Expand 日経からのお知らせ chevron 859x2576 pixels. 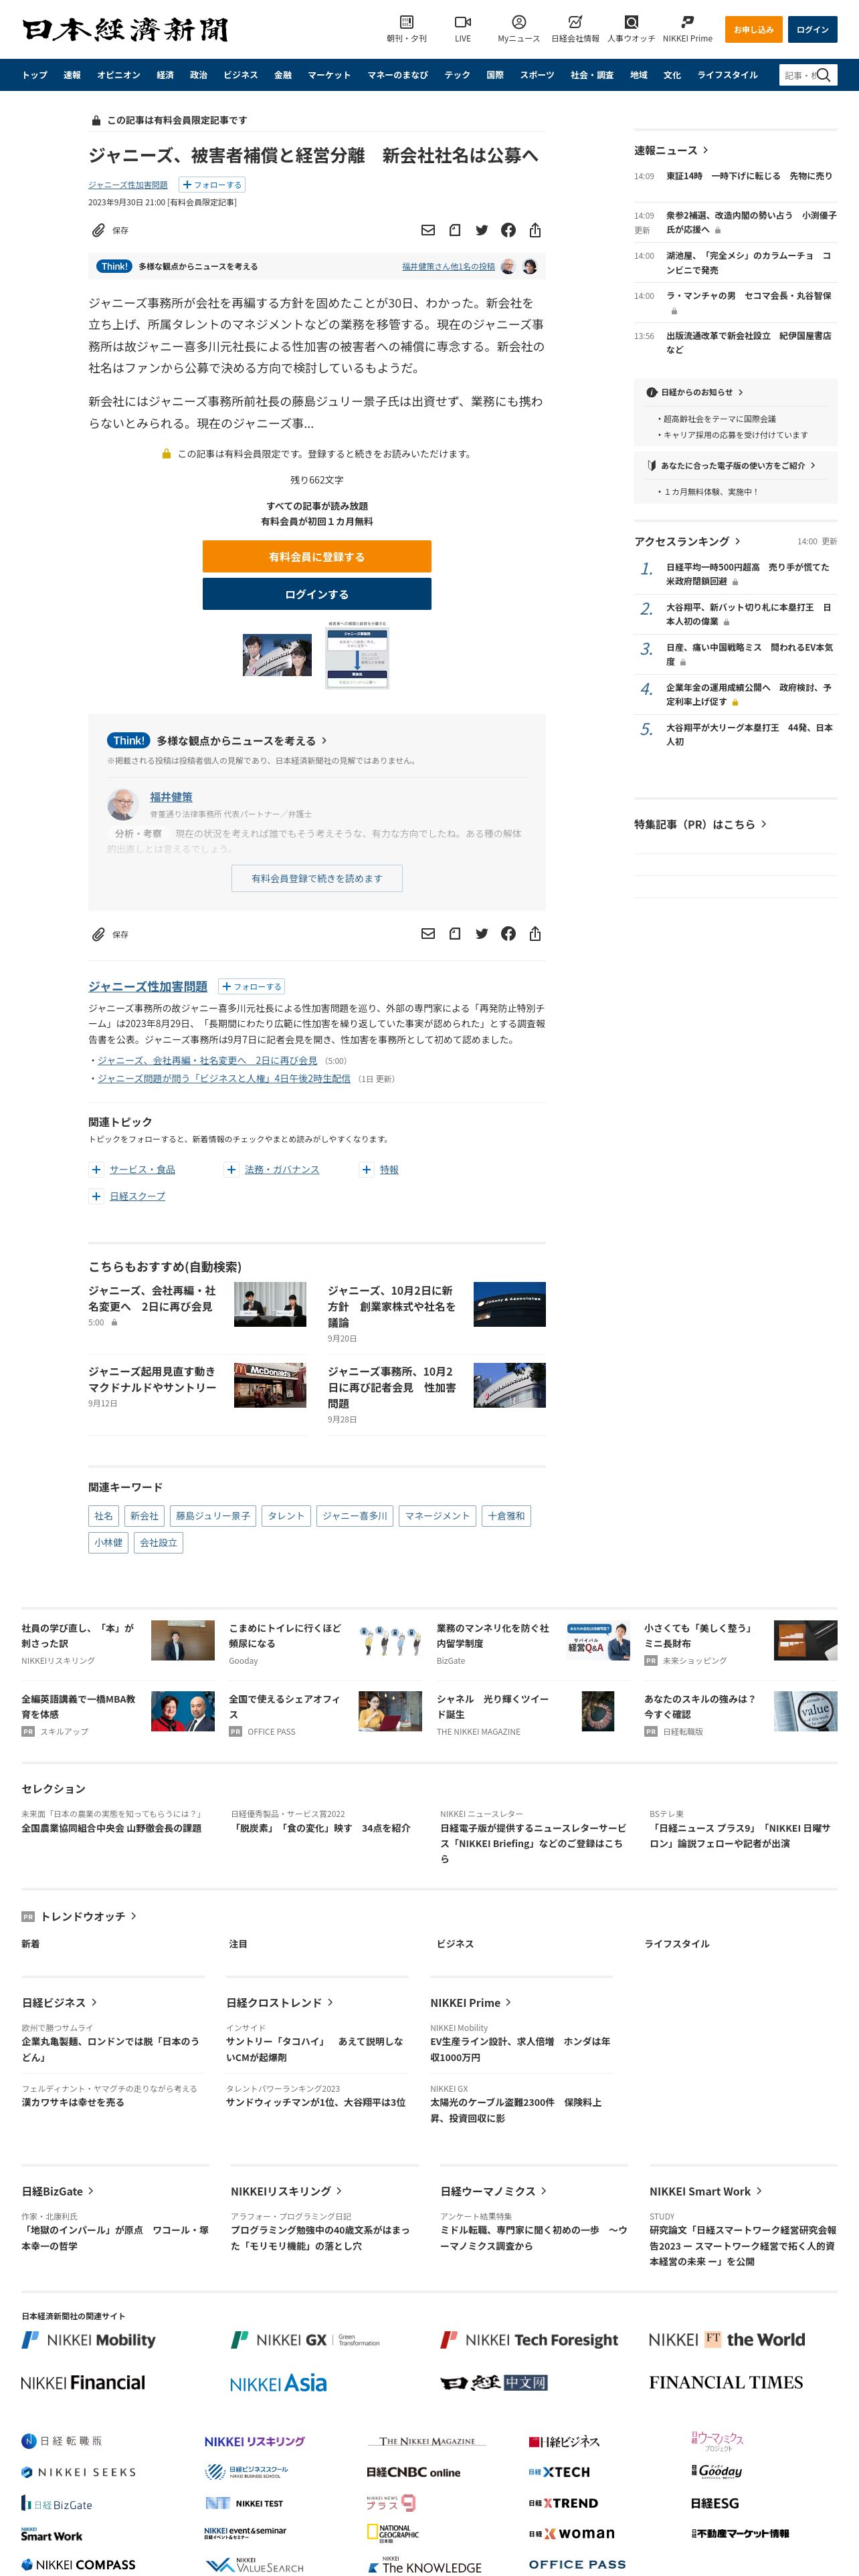pos(741,392)
